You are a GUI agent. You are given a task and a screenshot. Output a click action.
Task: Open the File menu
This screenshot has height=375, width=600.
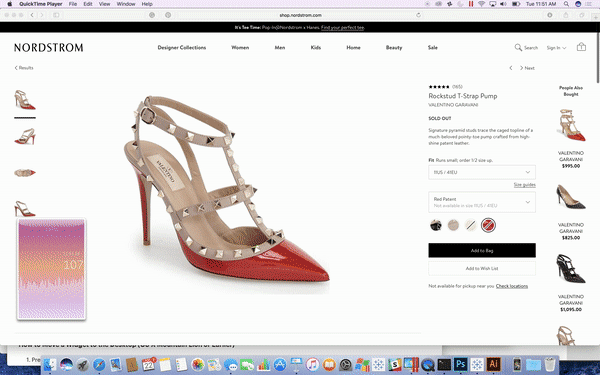[73, 4]
